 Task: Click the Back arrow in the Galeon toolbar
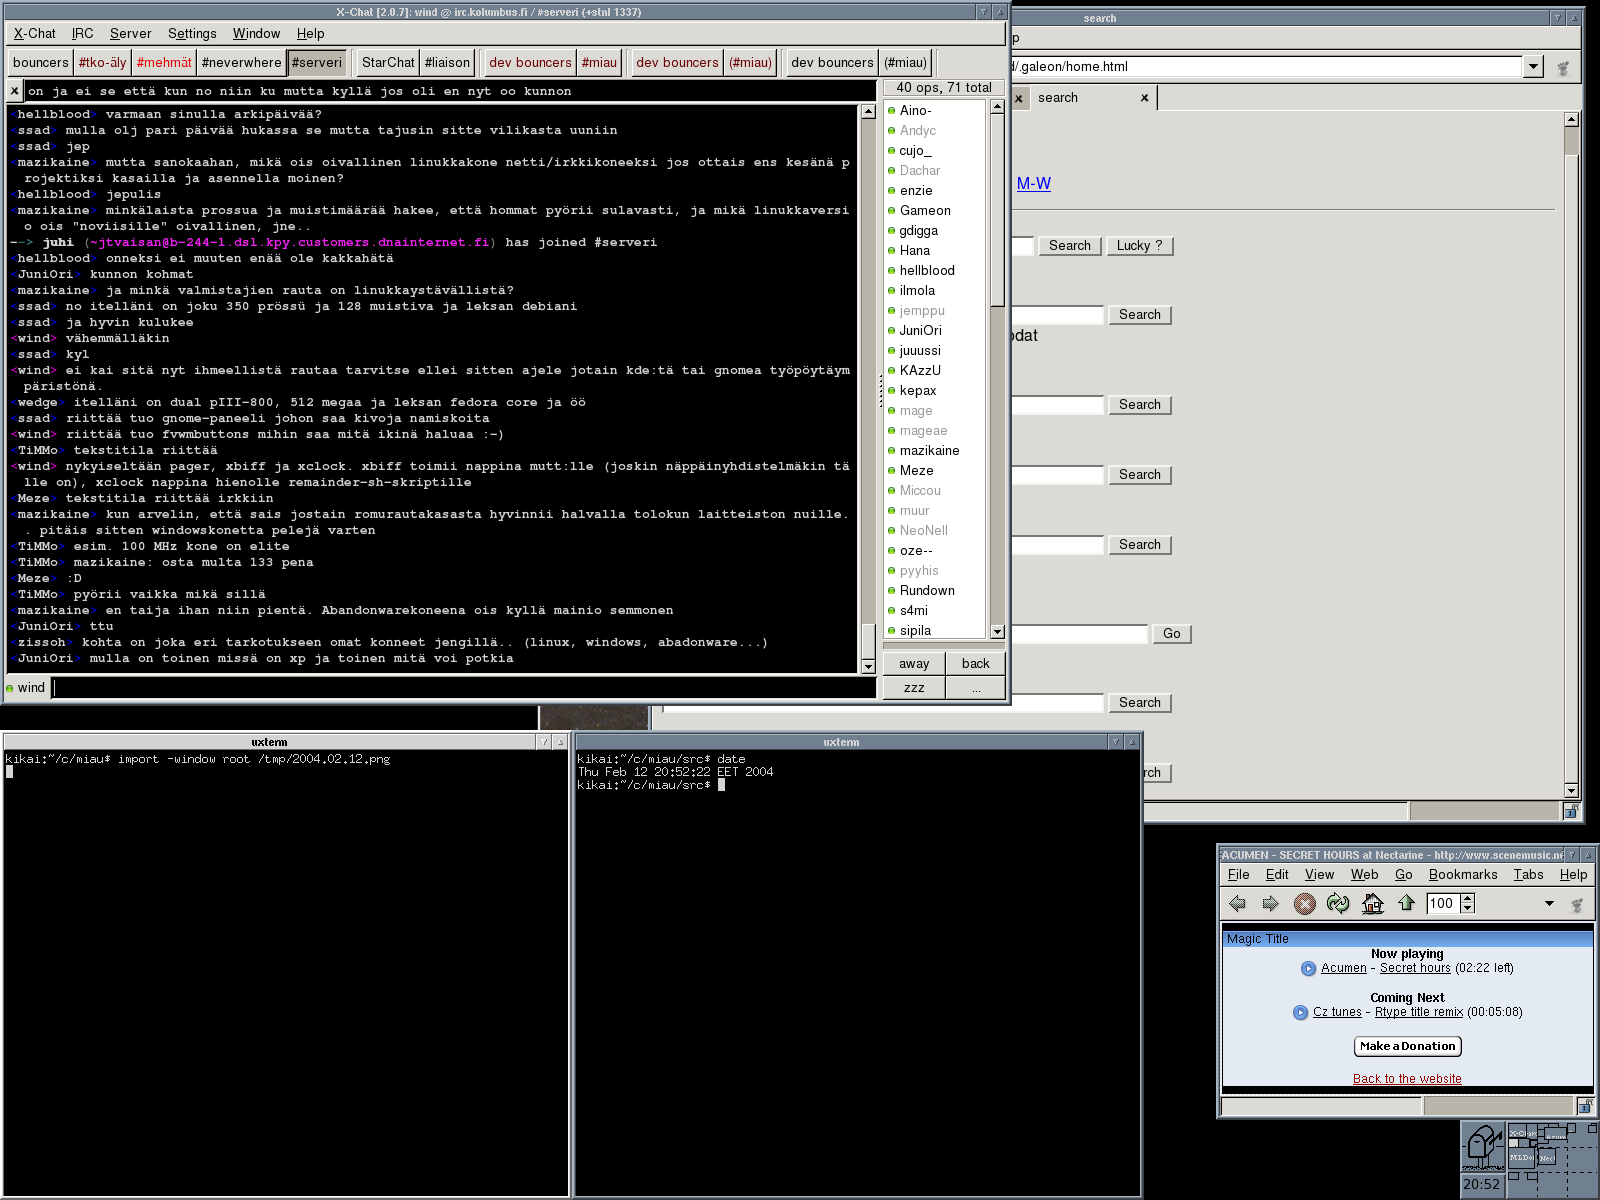(1237, 904)
